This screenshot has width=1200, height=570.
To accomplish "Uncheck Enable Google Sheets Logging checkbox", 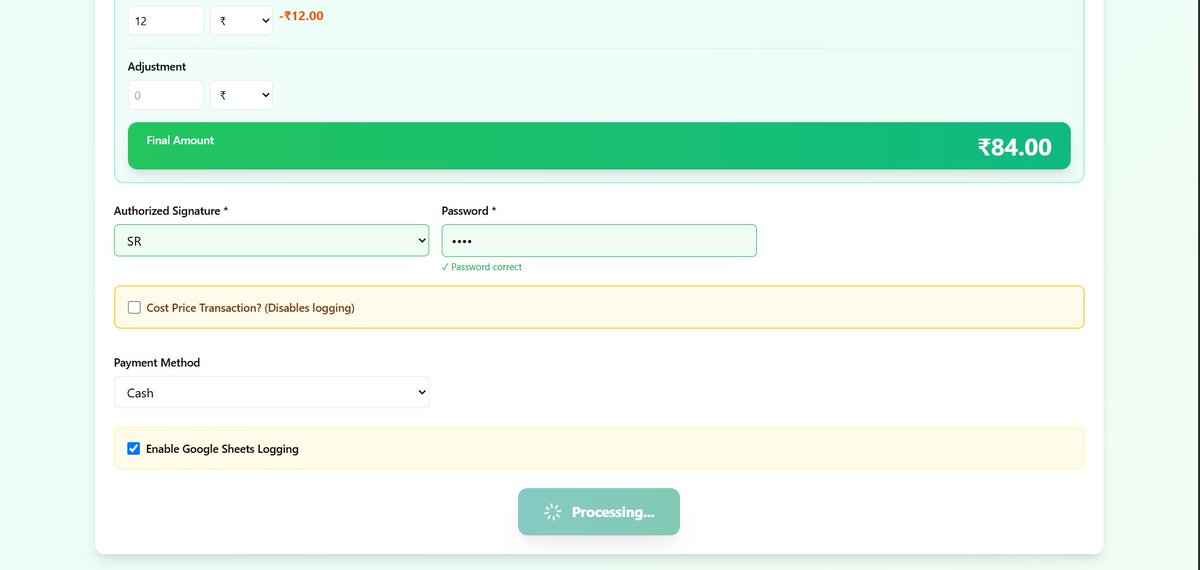I will click(134, 449).
